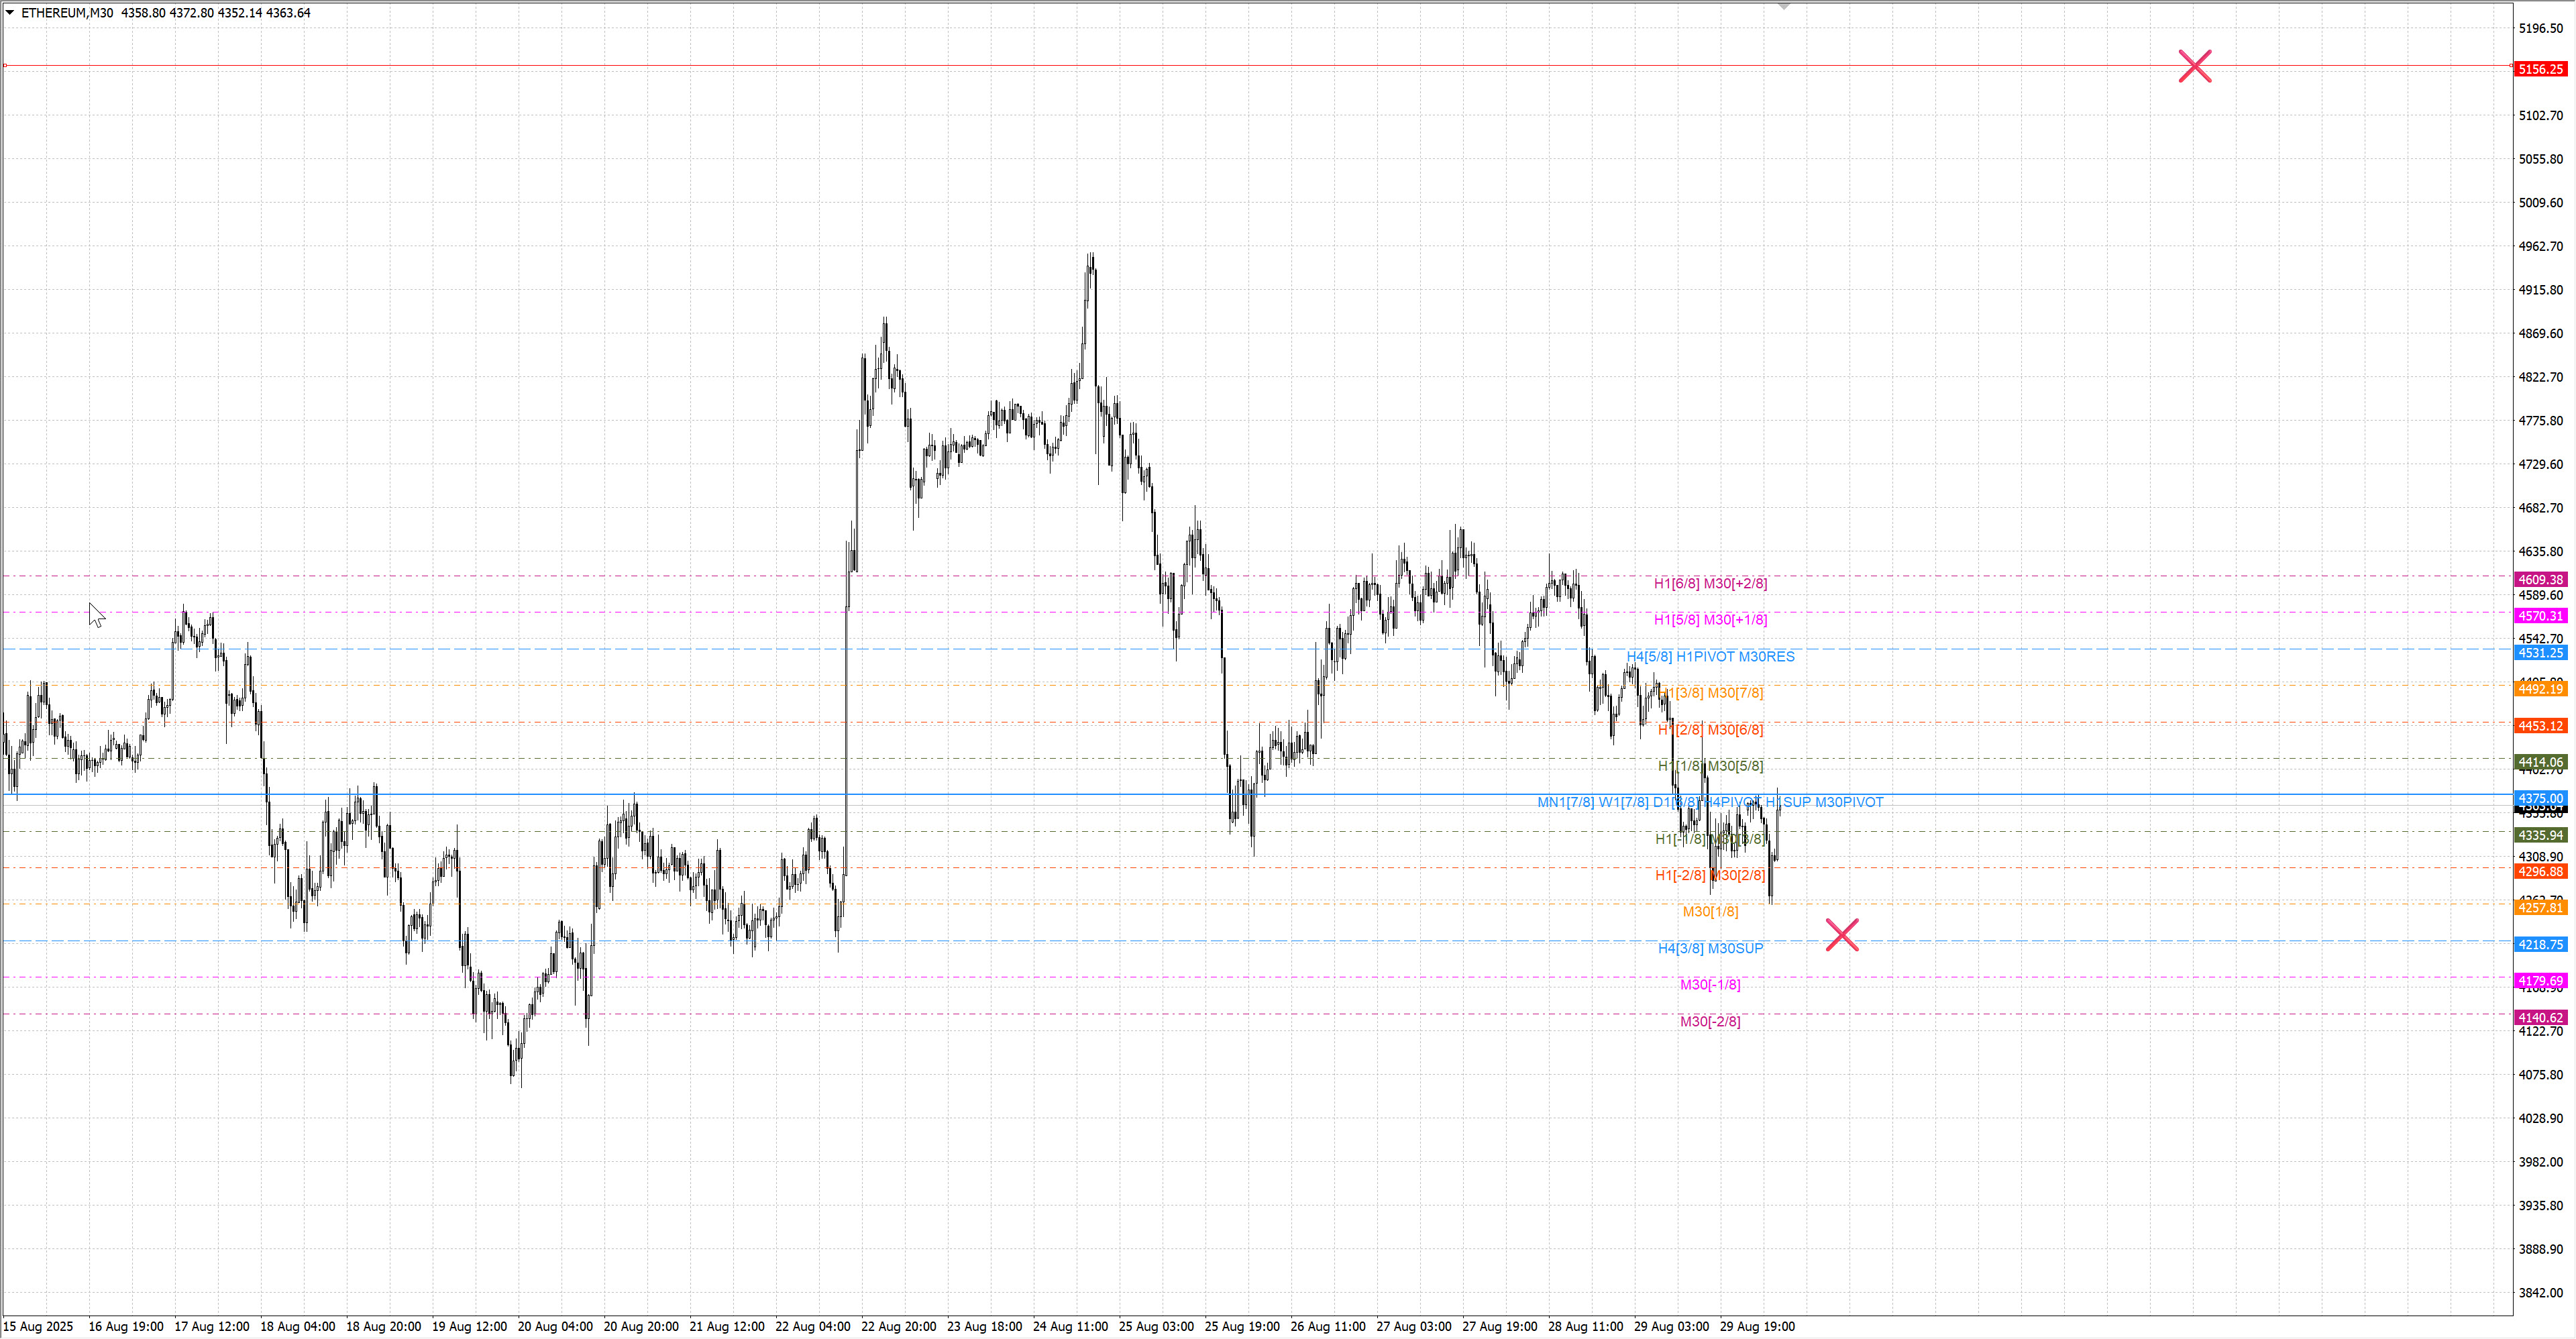
Task: Select the M30[1/8] orange label
Action: coord(1710,911)
